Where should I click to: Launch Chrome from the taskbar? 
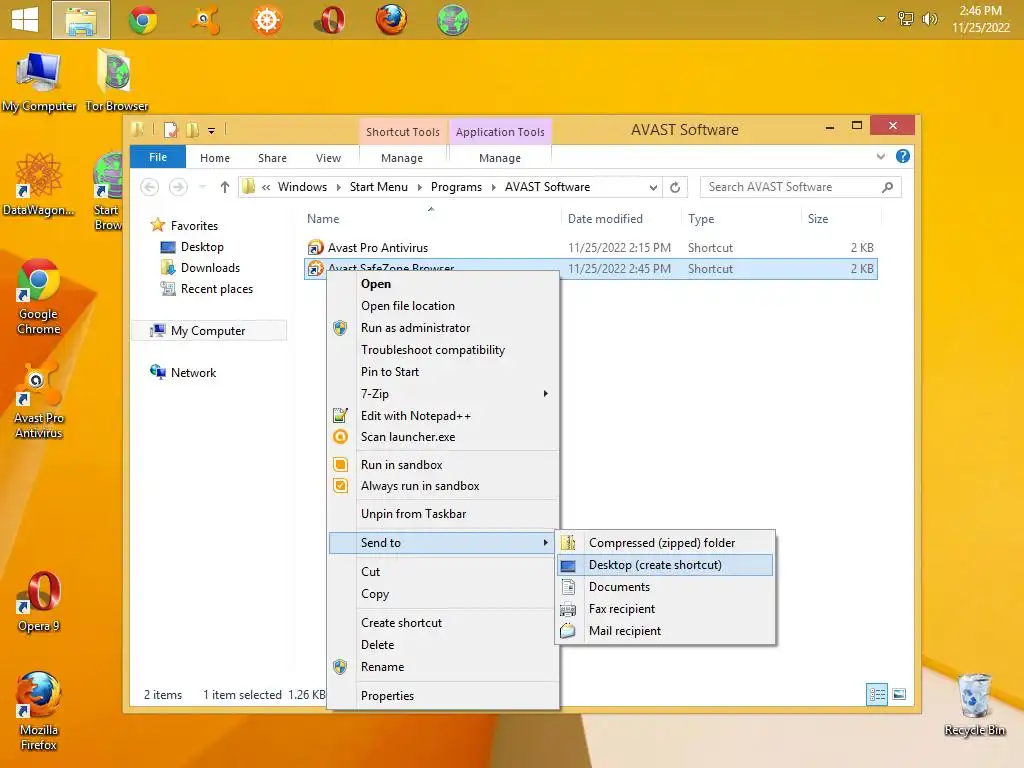142,20
